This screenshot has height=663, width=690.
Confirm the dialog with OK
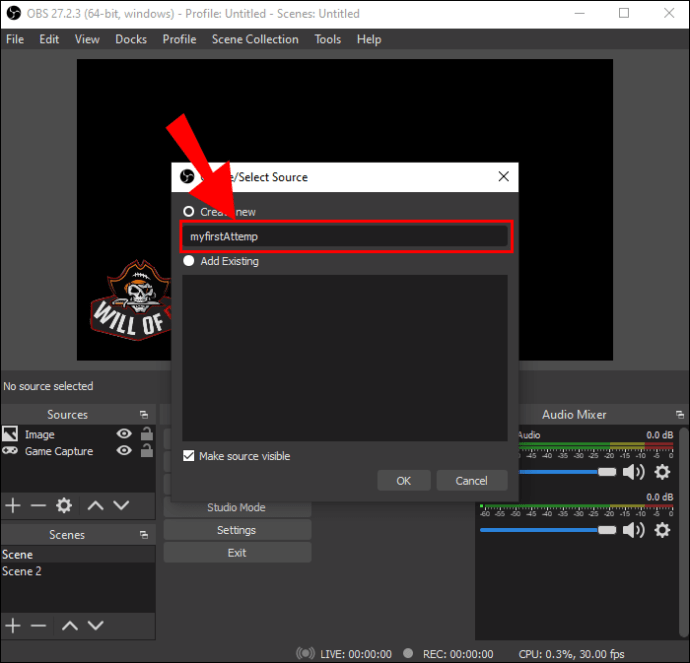pyautogui.click(x=404, y=480)
